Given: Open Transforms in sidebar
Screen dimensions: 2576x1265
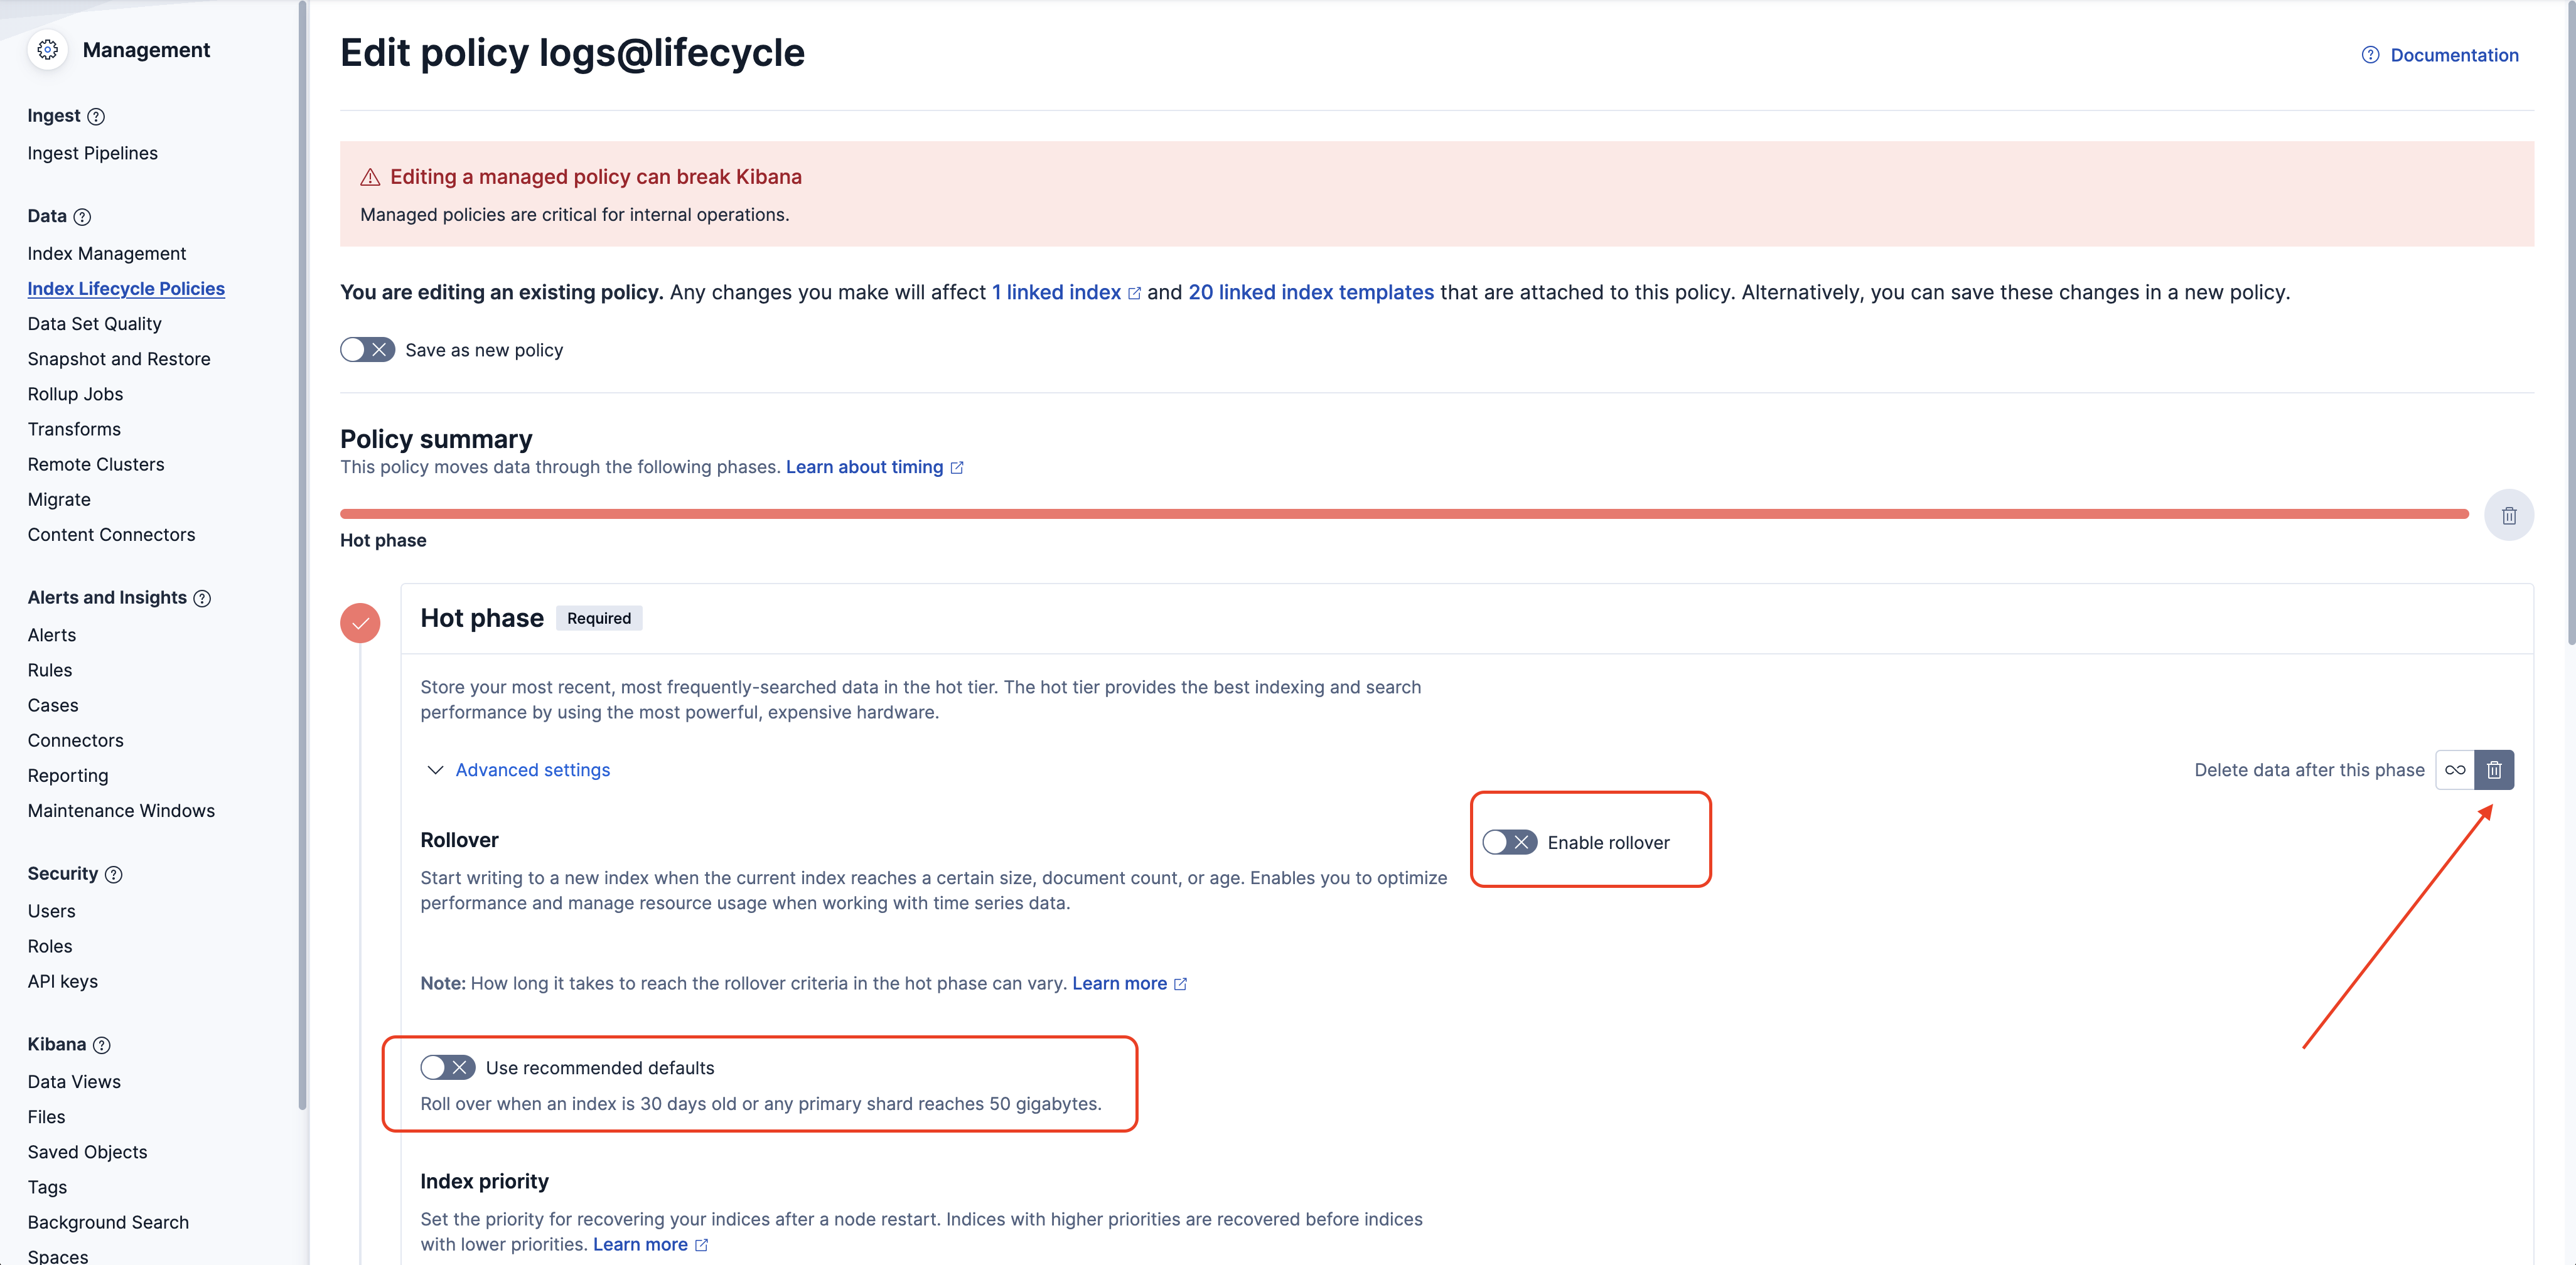Looking at the screenshot, I should [74, 429].
